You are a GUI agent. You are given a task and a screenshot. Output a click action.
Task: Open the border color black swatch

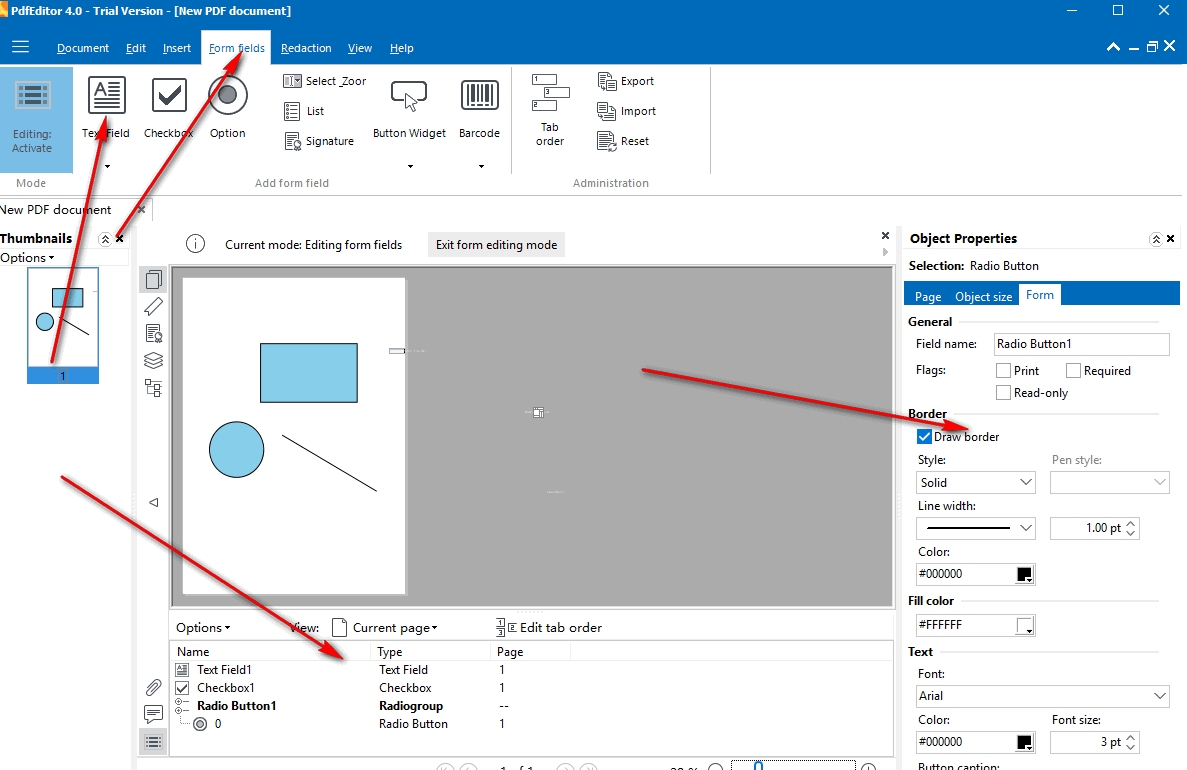point(1024,575)
